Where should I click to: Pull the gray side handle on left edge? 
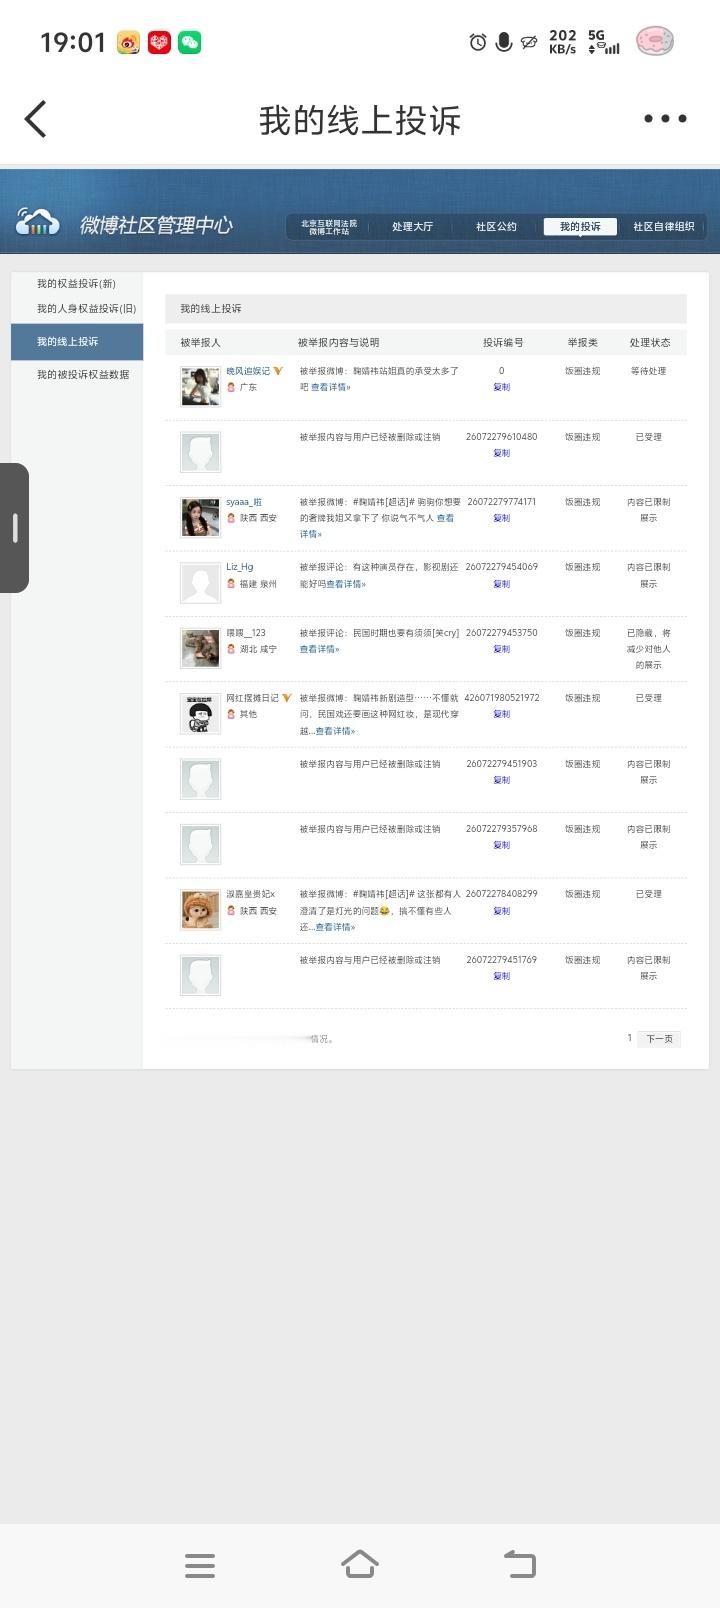14,528
